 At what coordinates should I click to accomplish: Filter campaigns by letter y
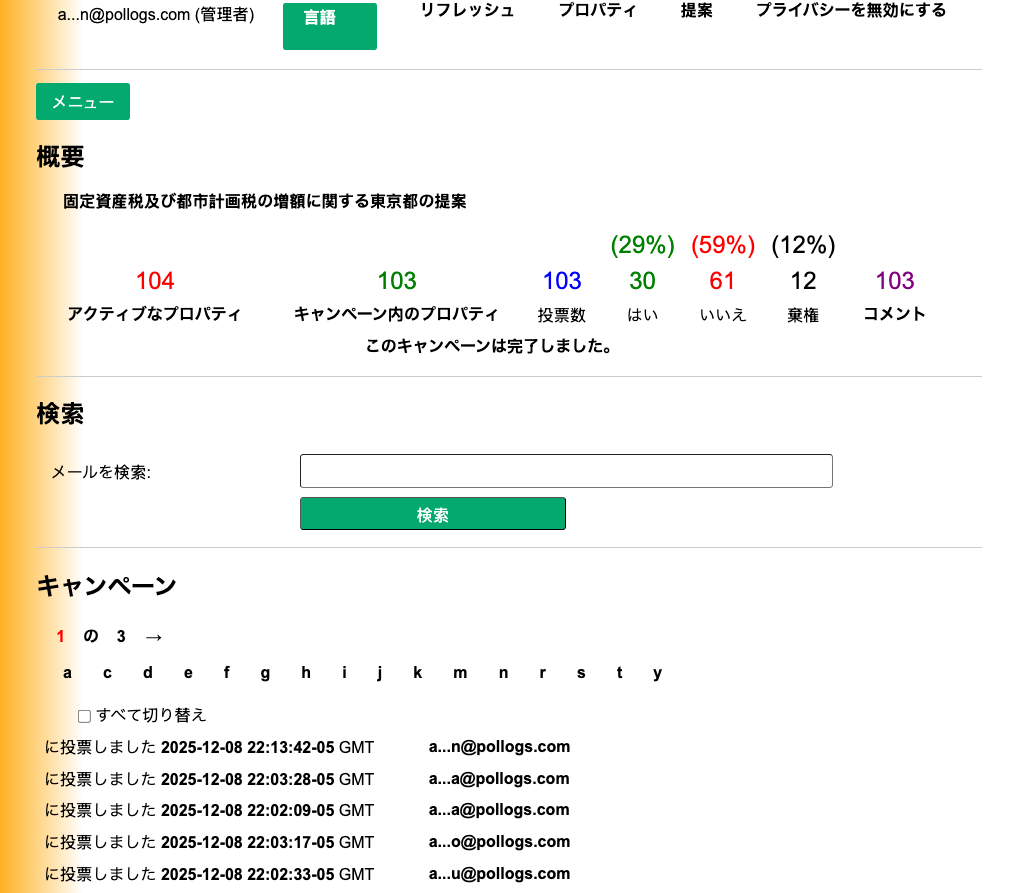658,673
